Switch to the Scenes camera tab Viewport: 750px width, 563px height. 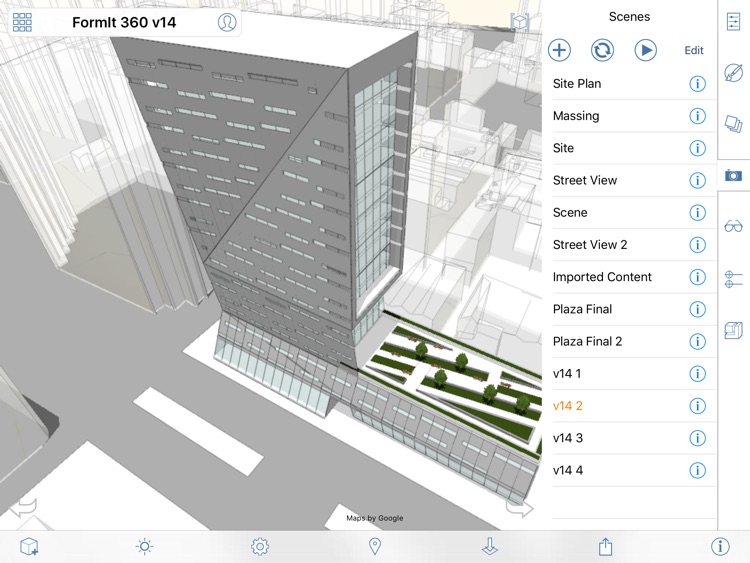point(733,176)
